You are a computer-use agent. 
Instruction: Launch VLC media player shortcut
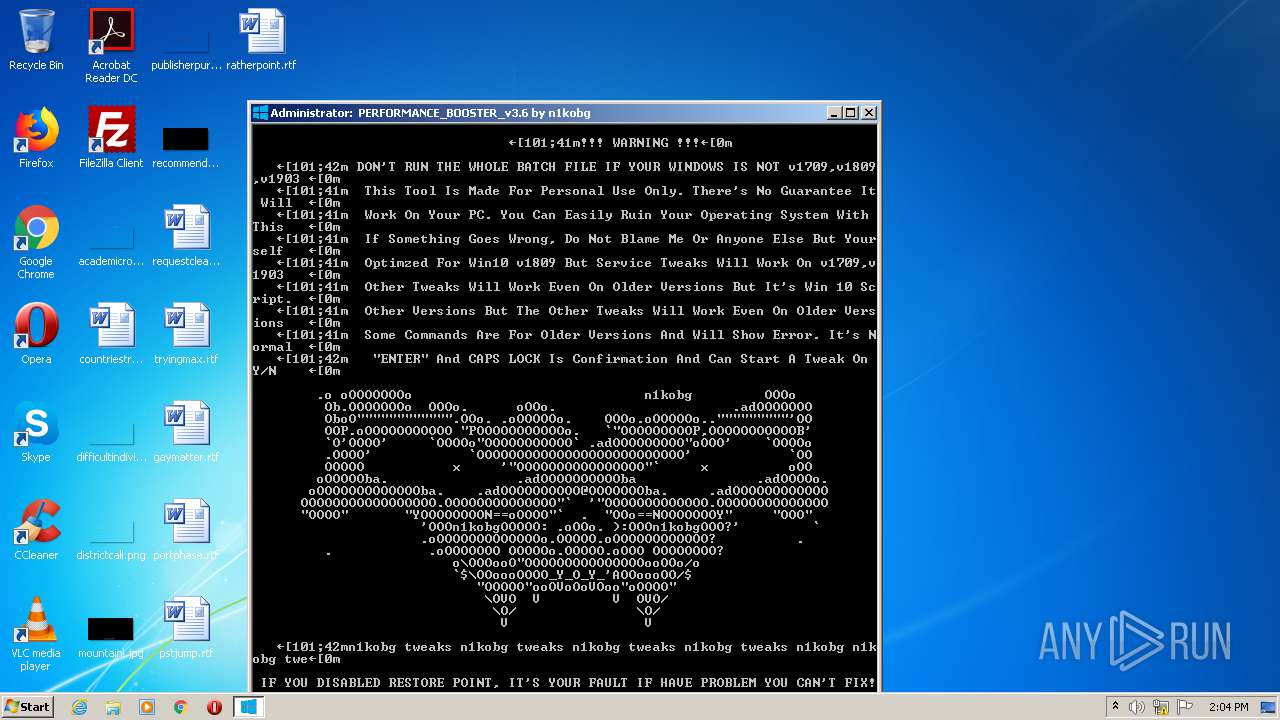[x=36, y=634]
